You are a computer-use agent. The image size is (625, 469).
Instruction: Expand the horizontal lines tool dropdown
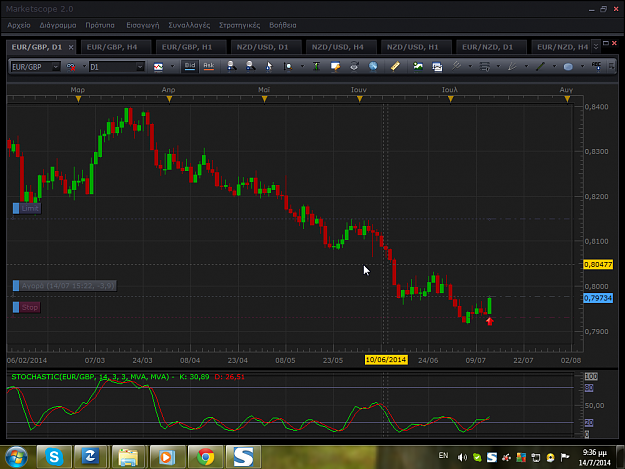coord(498,66)
